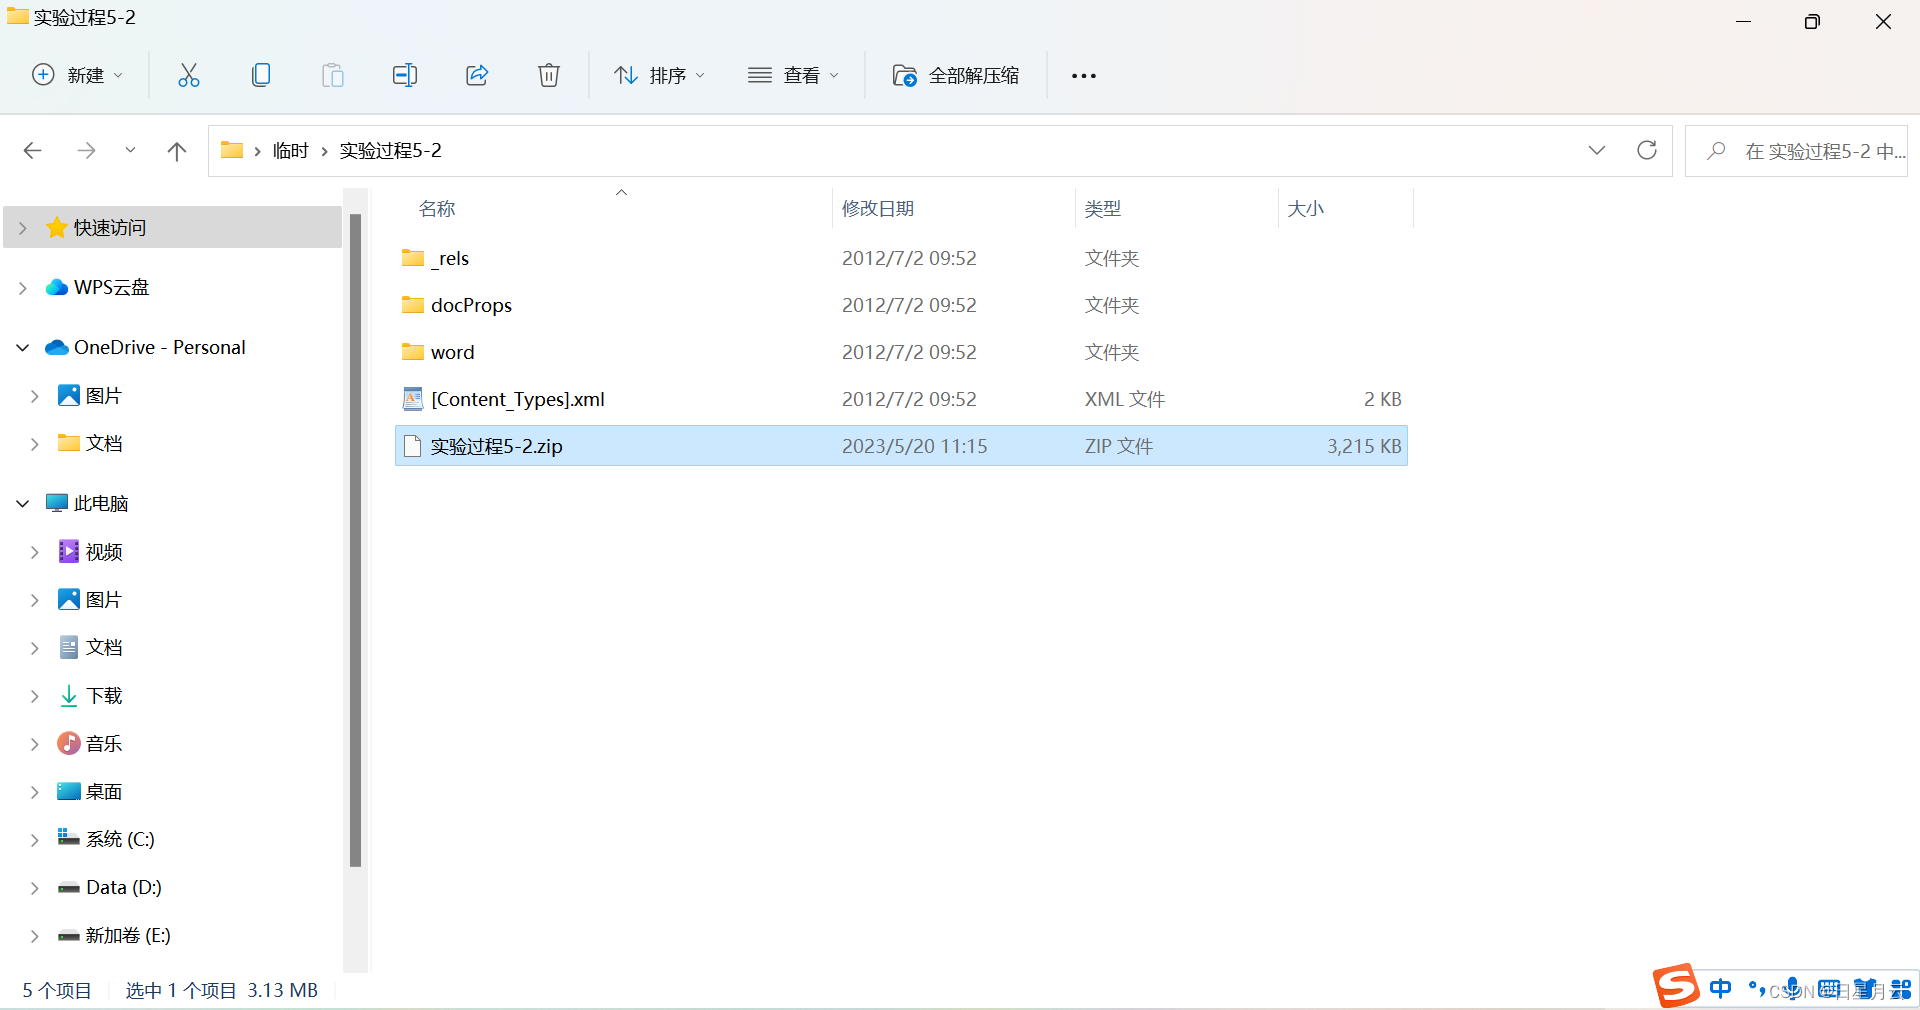This screenshot has height=1010, width=1920.
Task: Go back with the left arrow
Action: 32,151
